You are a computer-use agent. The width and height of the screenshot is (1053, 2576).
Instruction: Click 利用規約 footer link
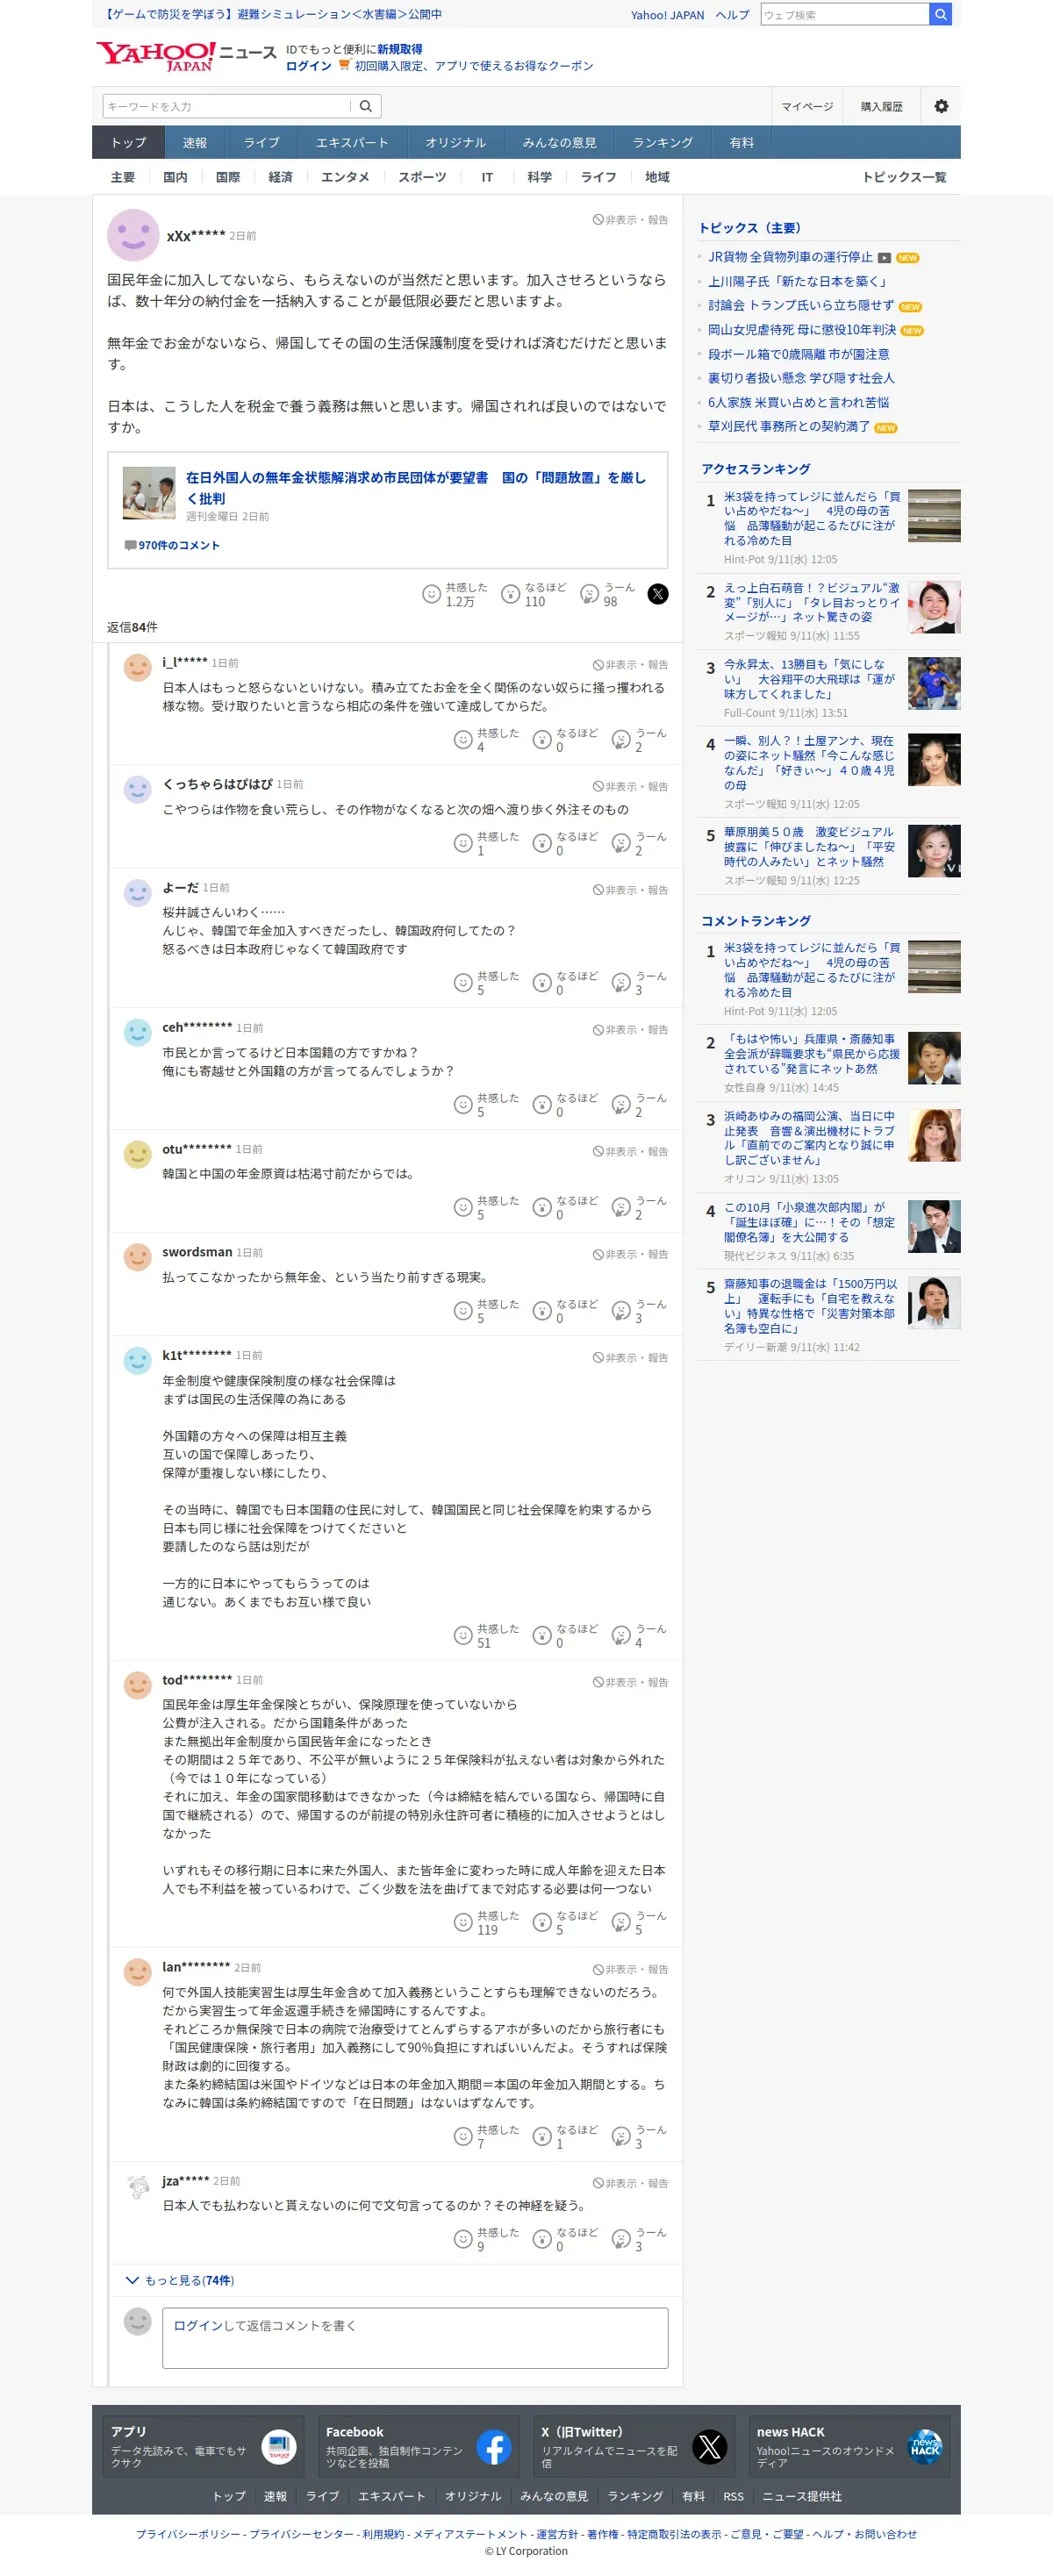[384, 2534]
